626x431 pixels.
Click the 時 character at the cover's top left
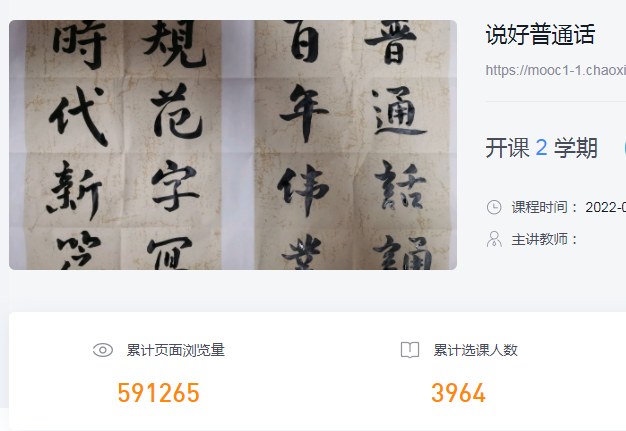(79, 44)
